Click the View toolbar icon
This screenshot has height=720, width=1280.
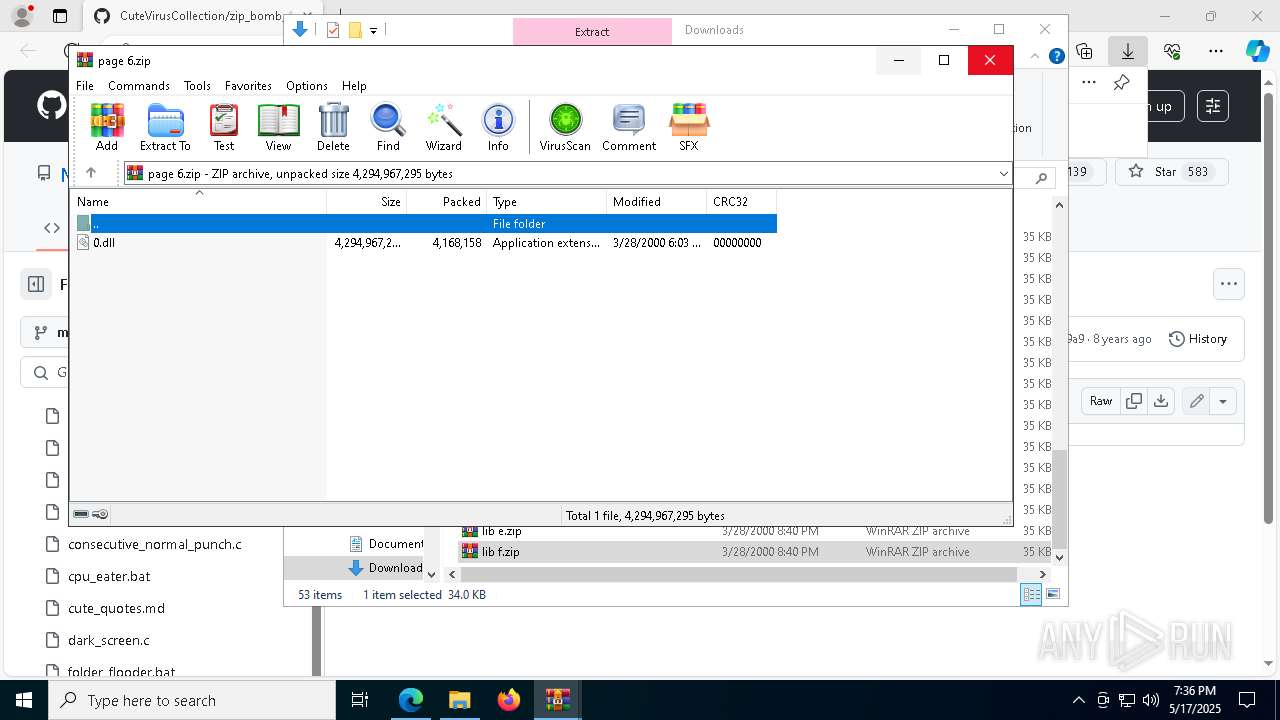[x=278, y=127]
